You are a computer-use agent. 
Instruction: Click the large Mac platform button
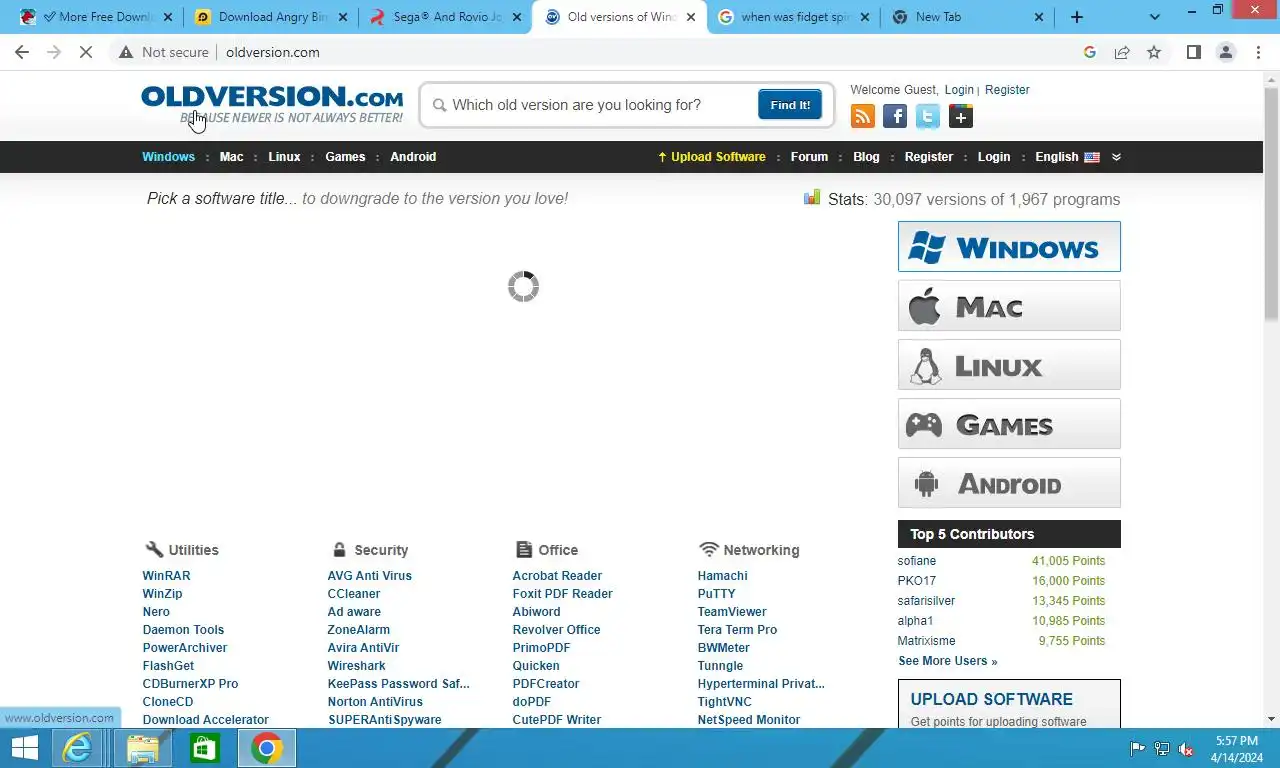[1009, 306]
